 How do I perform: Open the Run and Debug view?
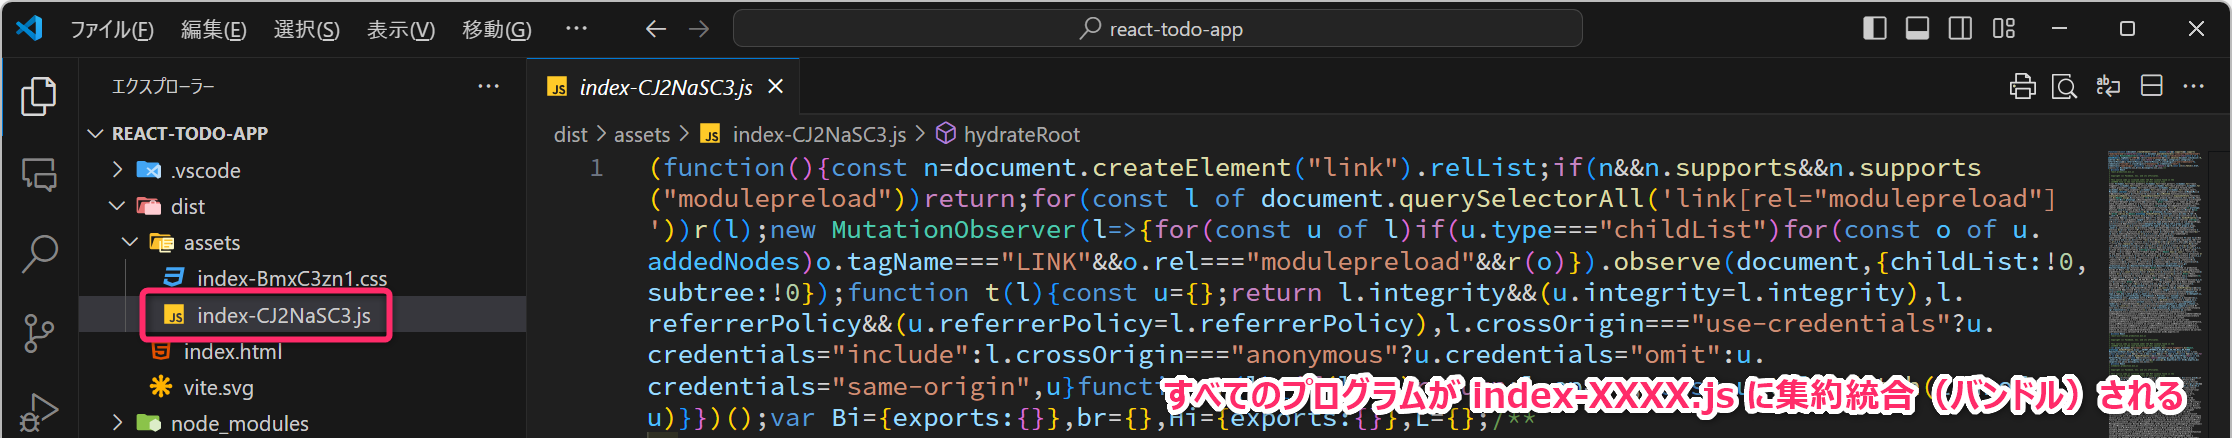[x=39, y=411]
